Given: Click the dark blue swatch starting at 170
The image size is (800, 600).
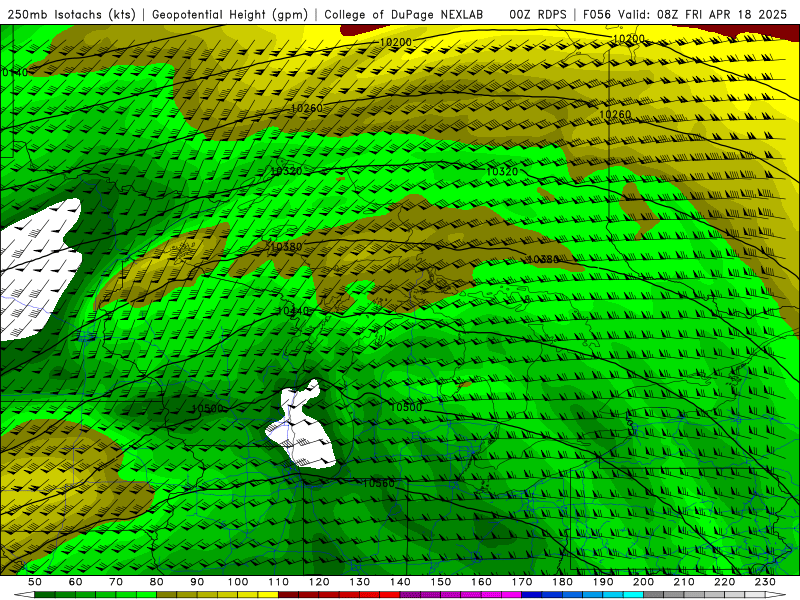Looking at the screenshot, I should pos(532,595).
